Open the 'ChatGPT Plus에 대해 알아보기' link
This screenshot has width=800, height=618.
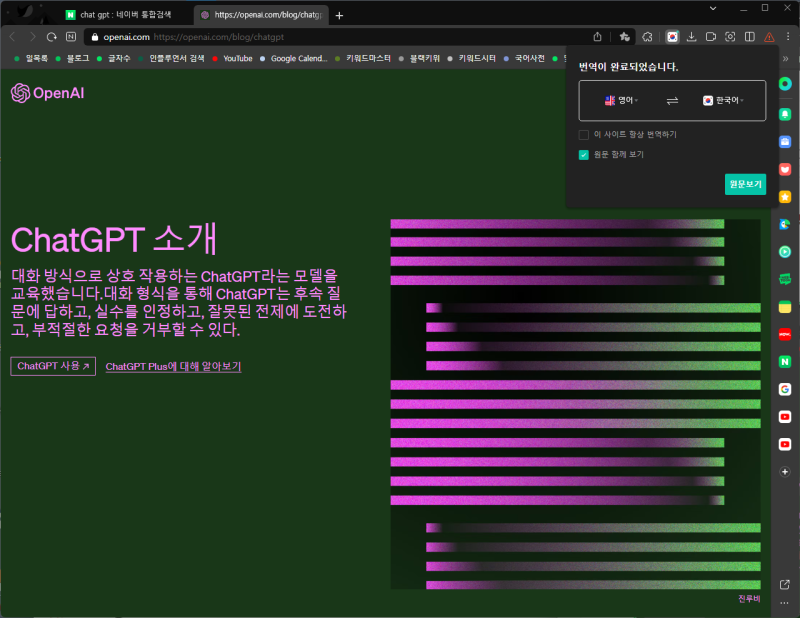(x=172, y=366)
